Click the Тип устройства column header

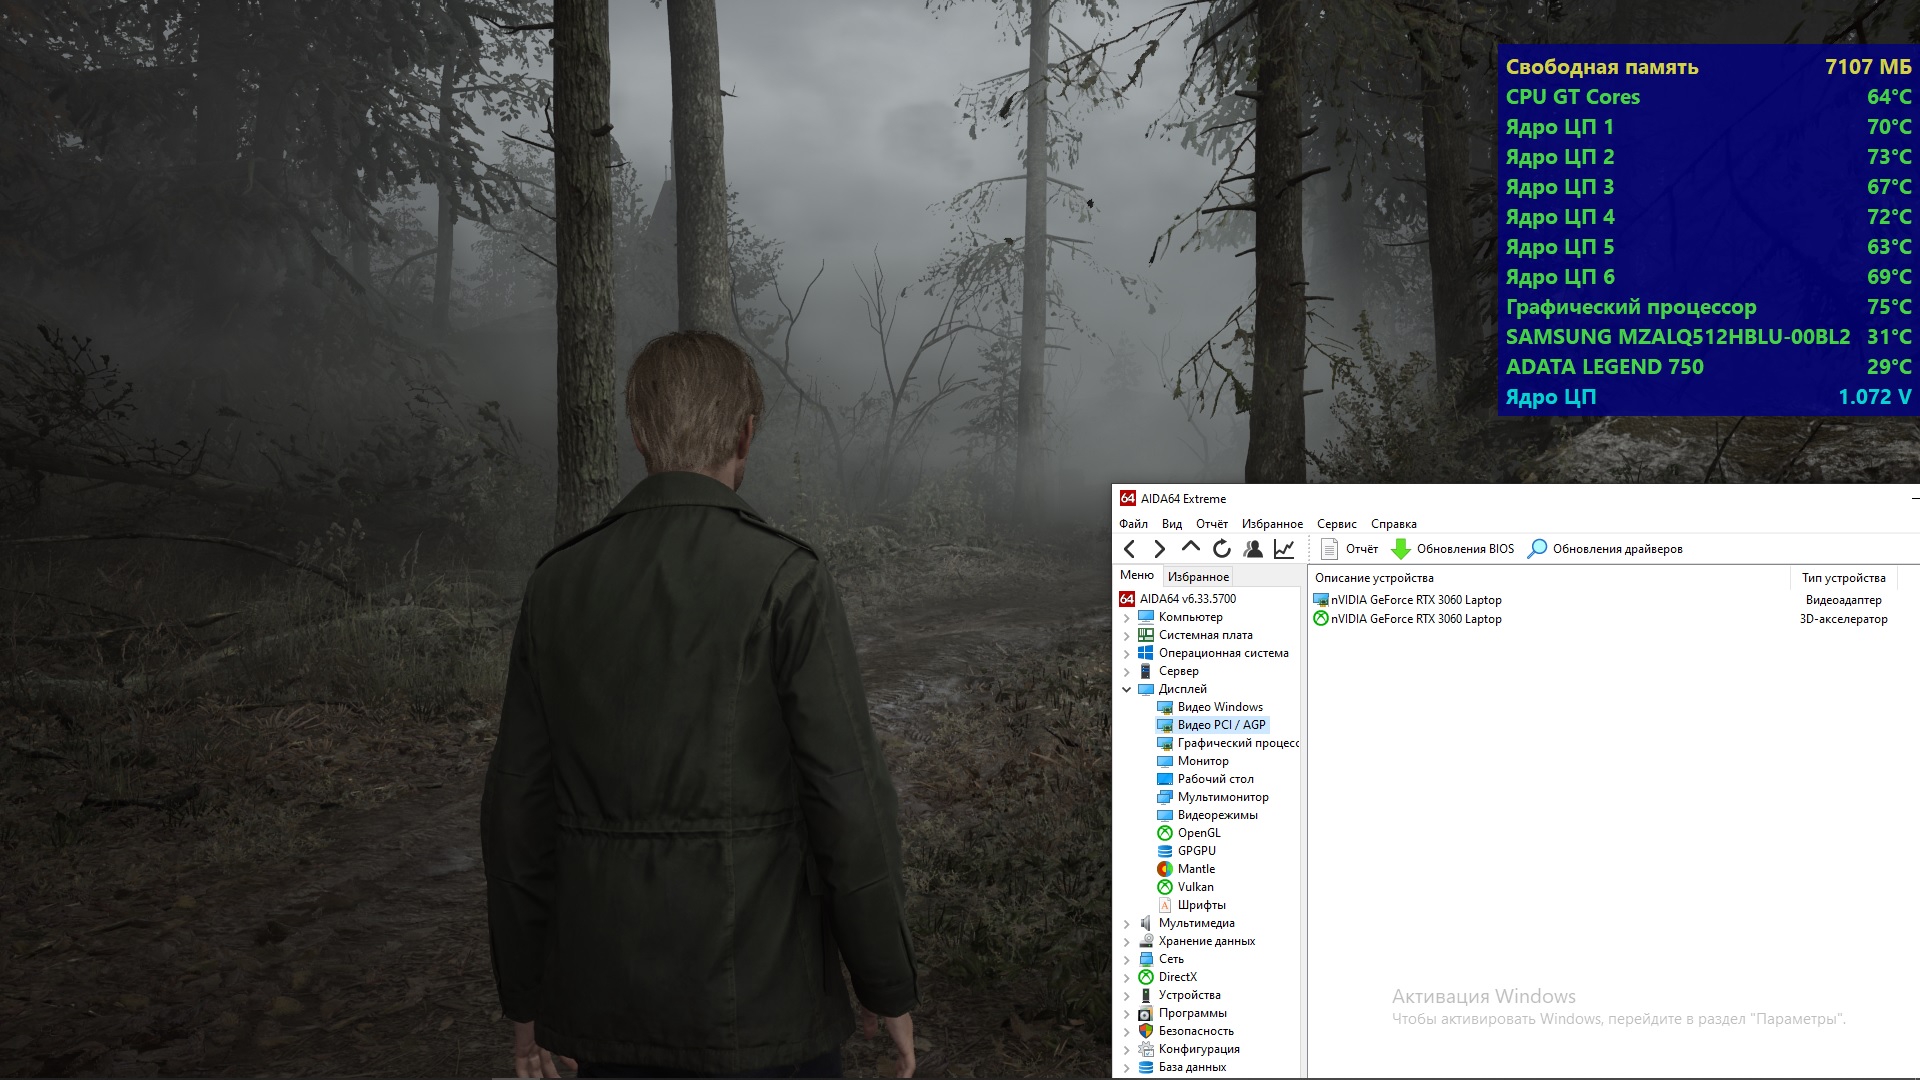1843,578
